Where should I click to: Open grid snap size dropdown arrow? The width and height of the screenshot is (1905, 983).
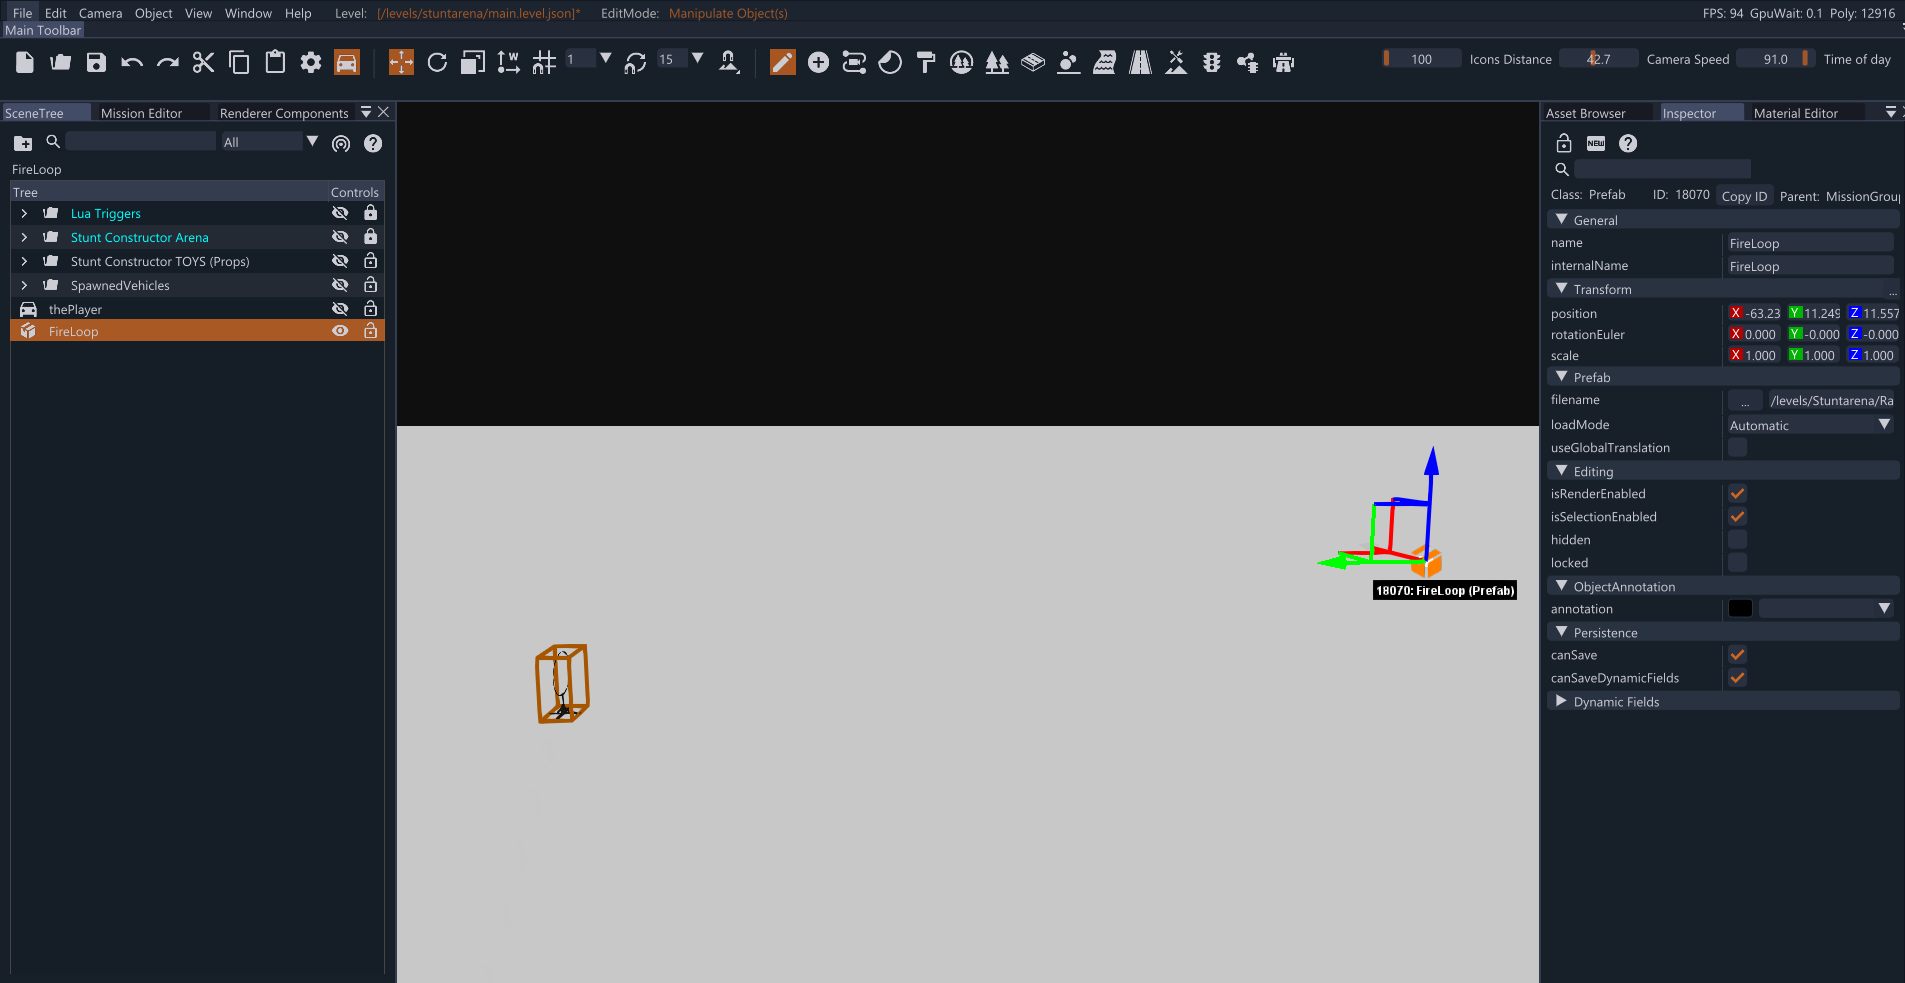click(x=606, y=58)
